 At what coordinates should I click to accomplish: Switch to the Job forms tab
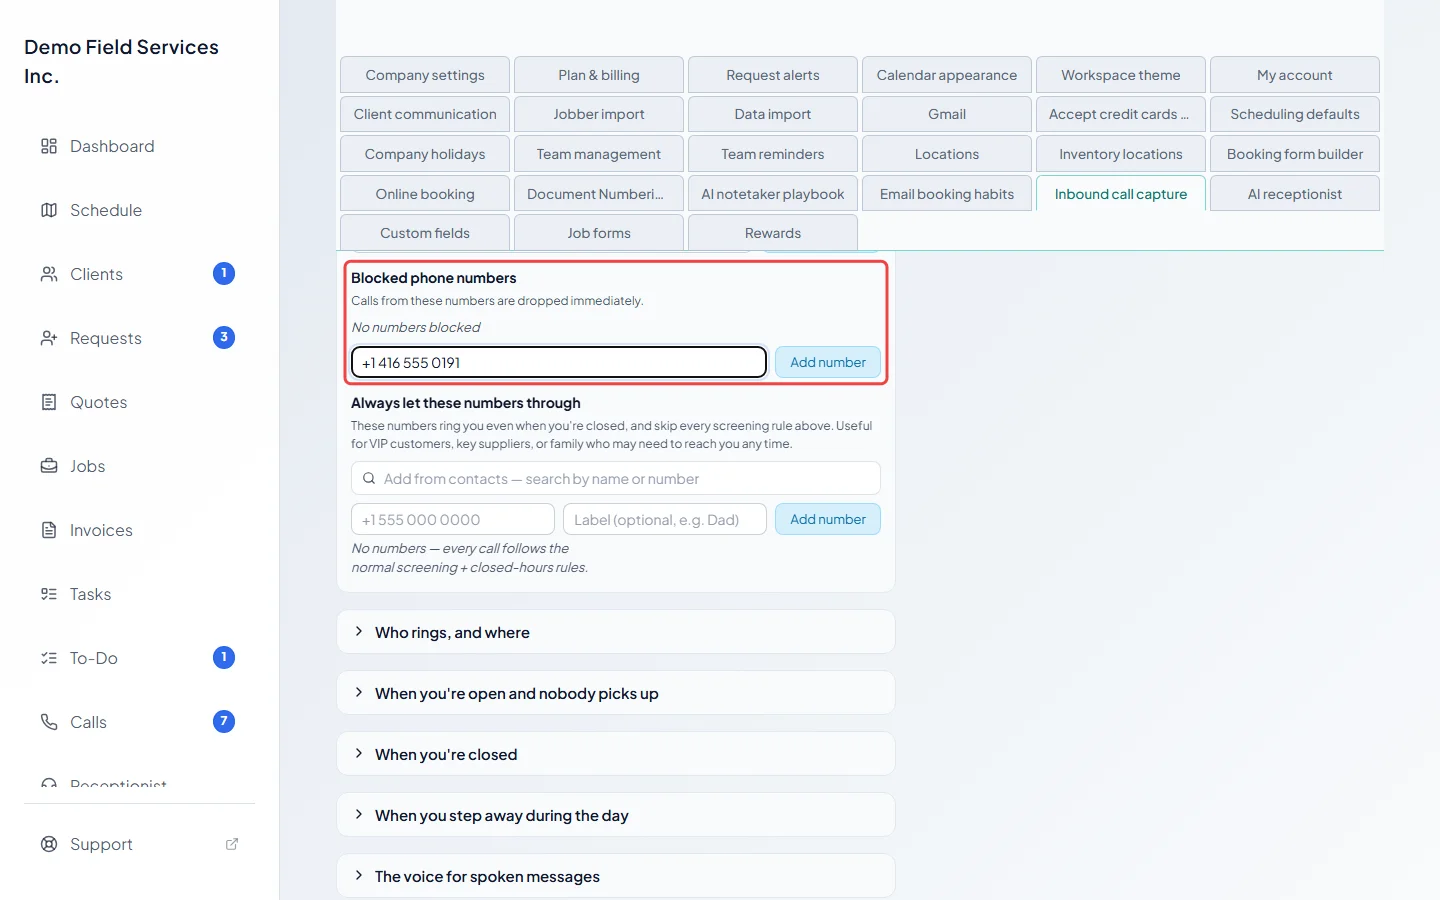pos(599,233)
